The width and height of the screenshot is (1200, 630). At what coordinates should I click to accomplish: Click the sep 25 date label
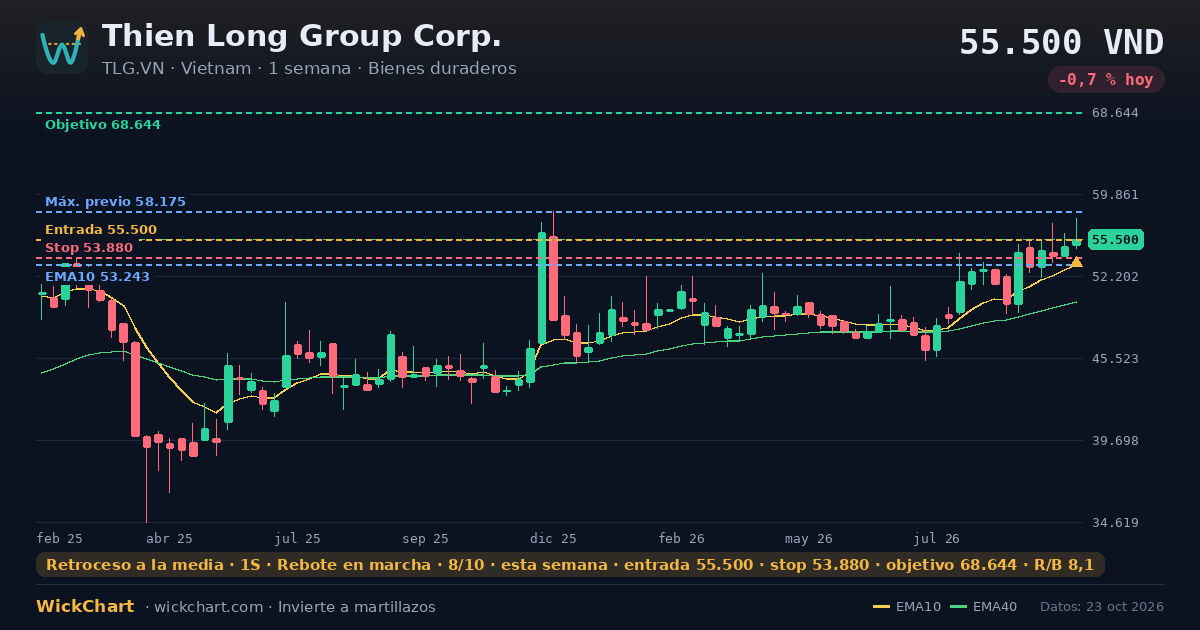pos(426,539)
